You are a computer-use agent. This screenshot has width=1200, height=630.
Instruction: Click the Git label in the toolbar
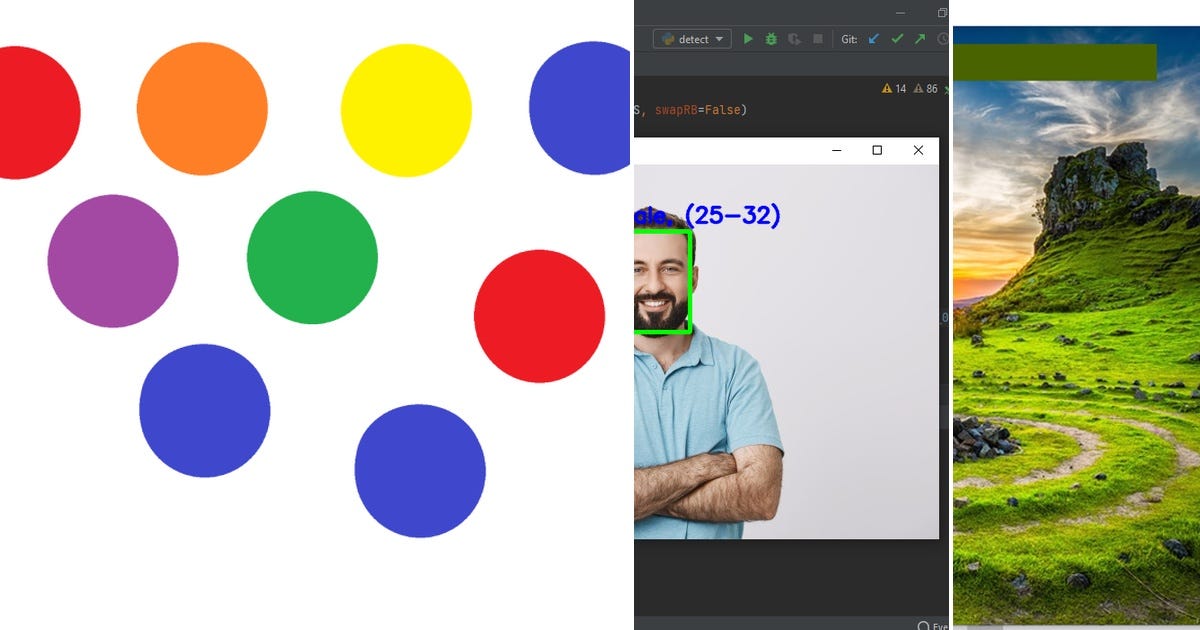tap(849, 39)
